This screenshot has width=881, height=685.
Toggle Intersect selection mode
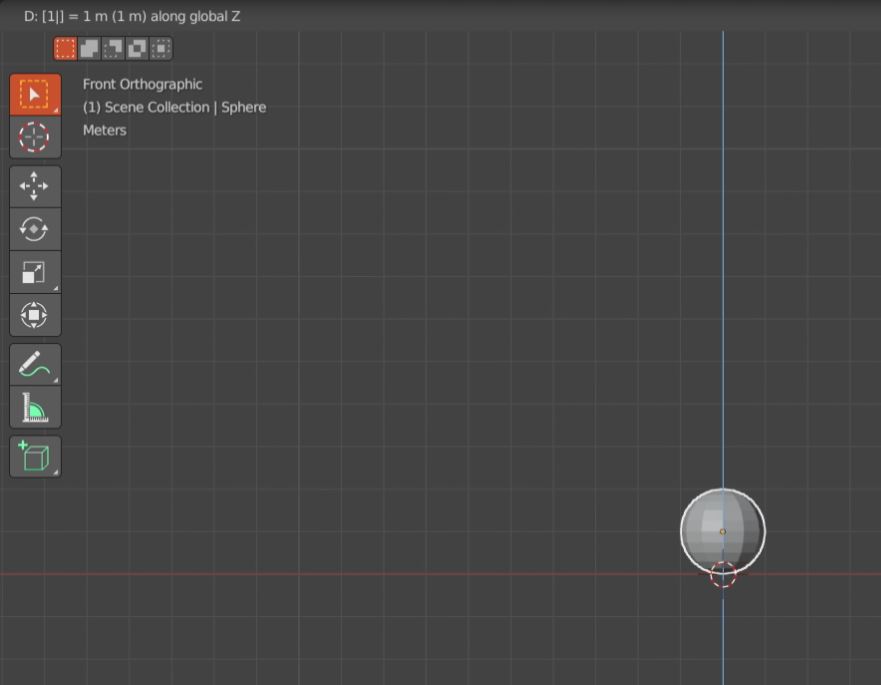[160, 48]
